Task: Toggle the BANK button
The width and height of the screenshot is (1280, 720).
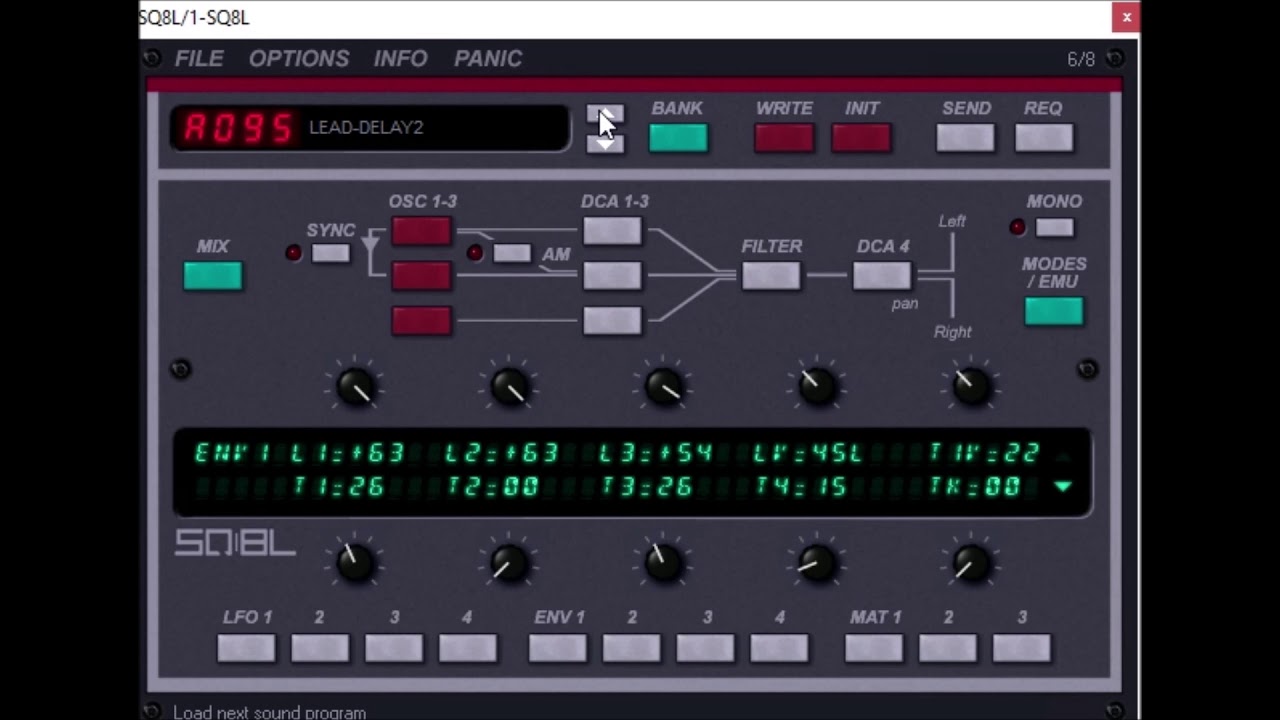Action: 678,138
